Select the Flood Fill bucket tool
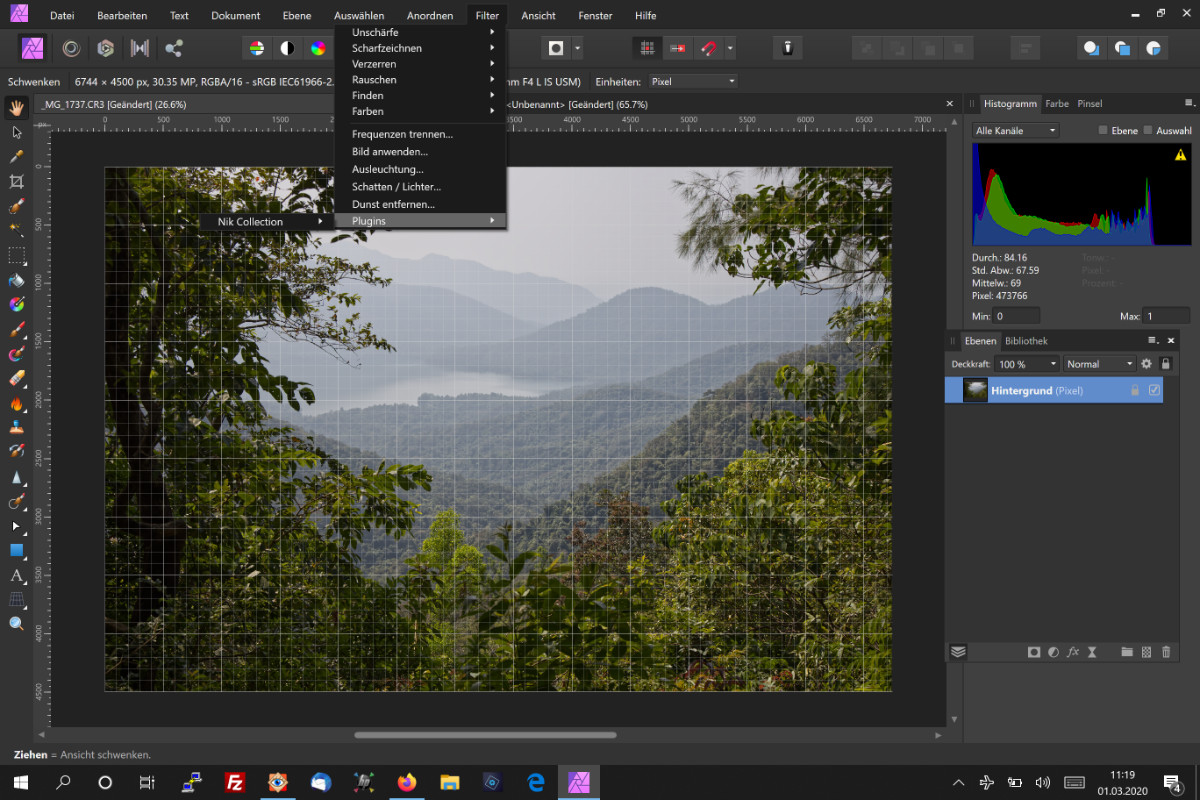 coord(16,279)
